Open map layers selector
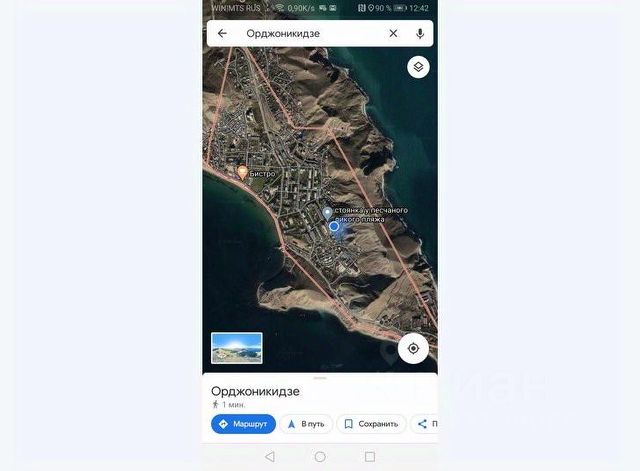The width and height of the screenshot is (640, 471). [418, 67]
